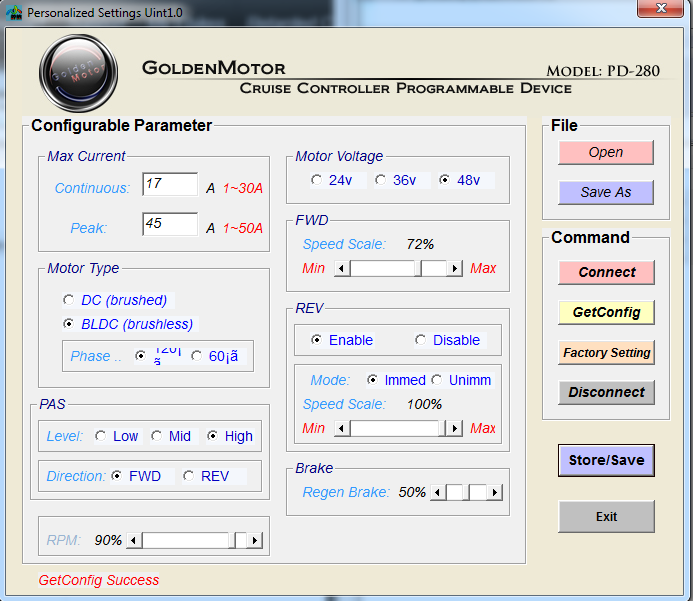This screenshot has height=601, width=693.
Task: Click left arrow on RPM slider
Action: (134, 540)
